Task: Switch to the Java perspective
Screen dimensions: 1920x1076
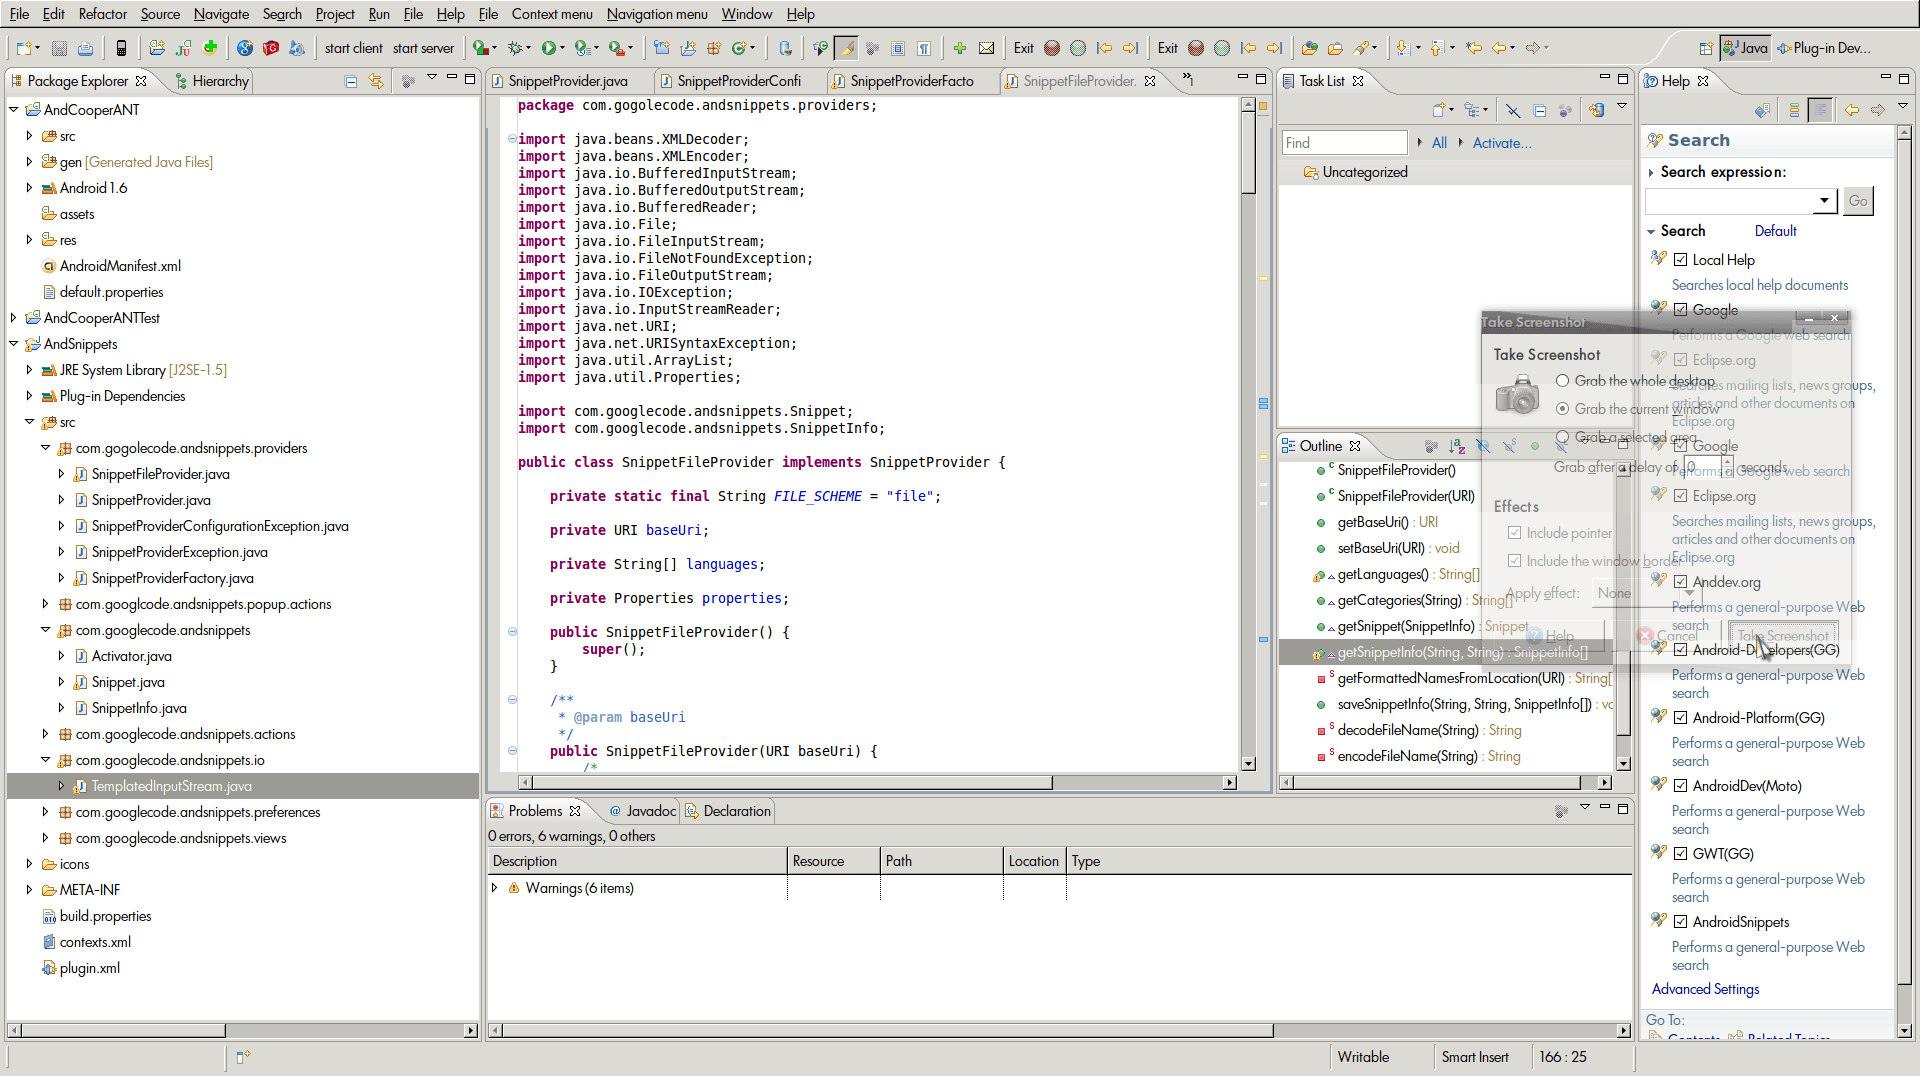Action: click(1744, 48)
